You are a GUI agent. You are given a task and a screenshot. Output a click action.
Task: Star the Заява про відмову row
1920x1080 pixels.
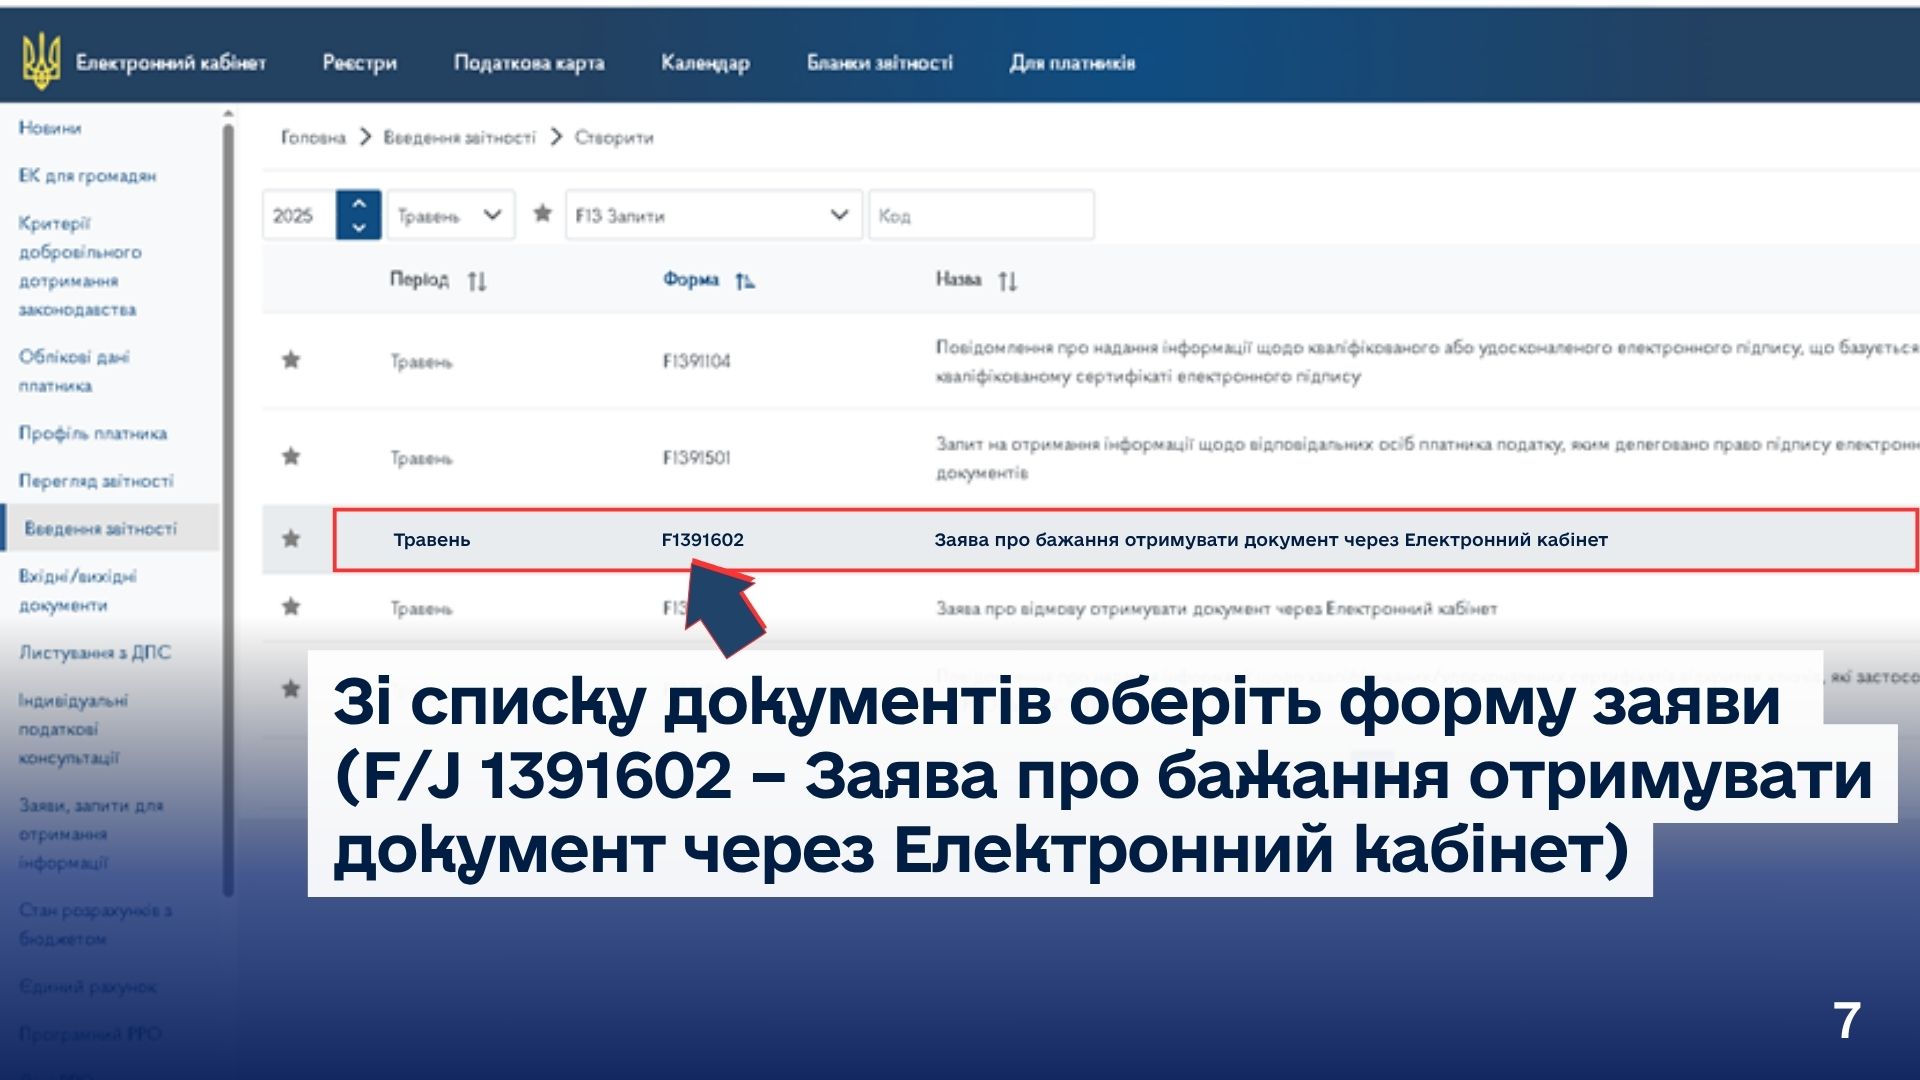point(291,607)
